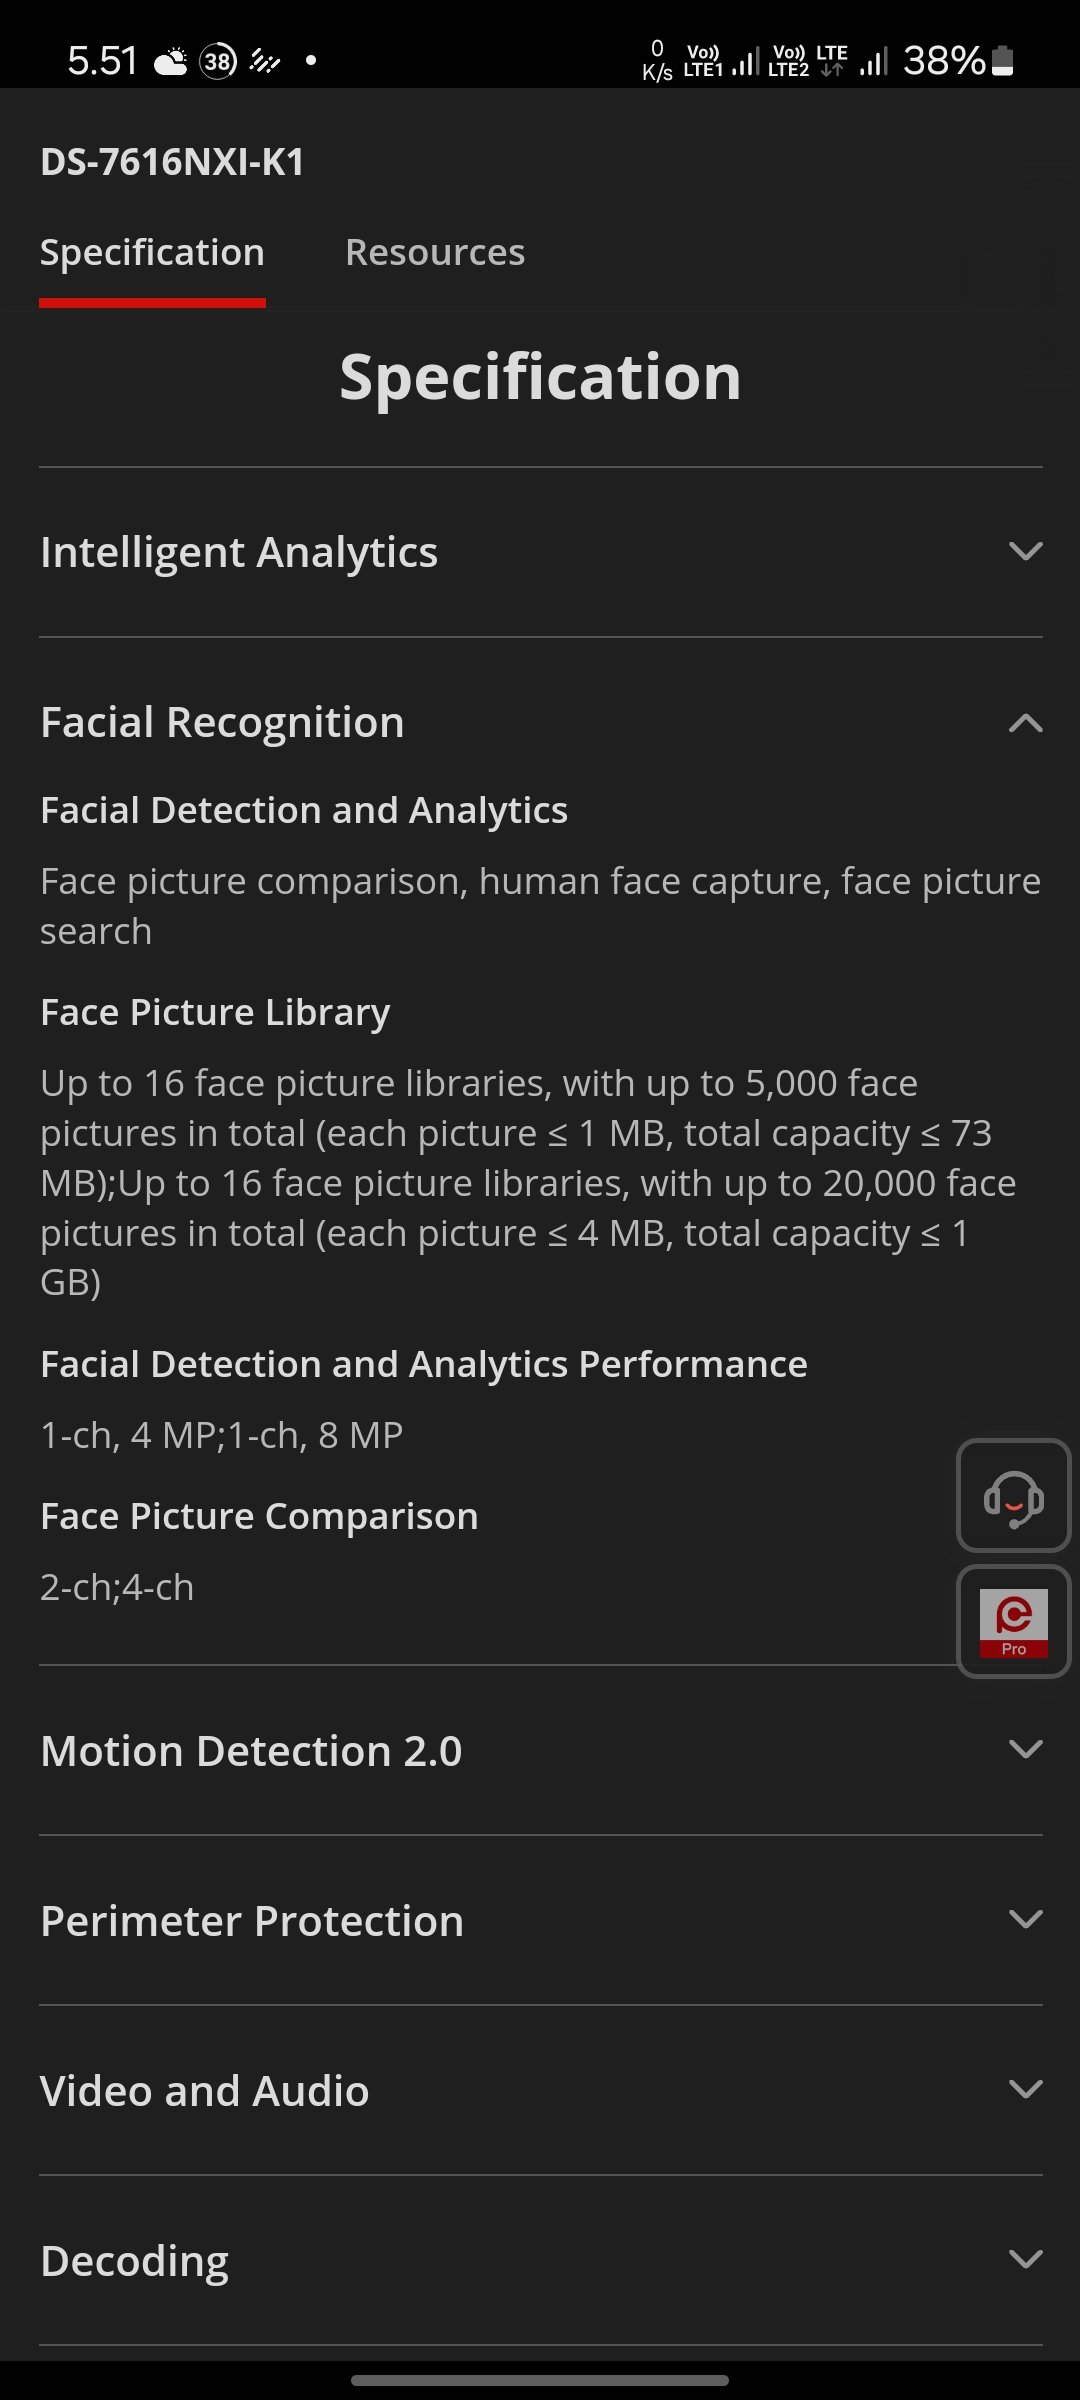The width and height of the screenshot is (1080, 2400).
Task: Tap the Facial Recognition heading
Action: pyautogui.click(x=222, y=722)
